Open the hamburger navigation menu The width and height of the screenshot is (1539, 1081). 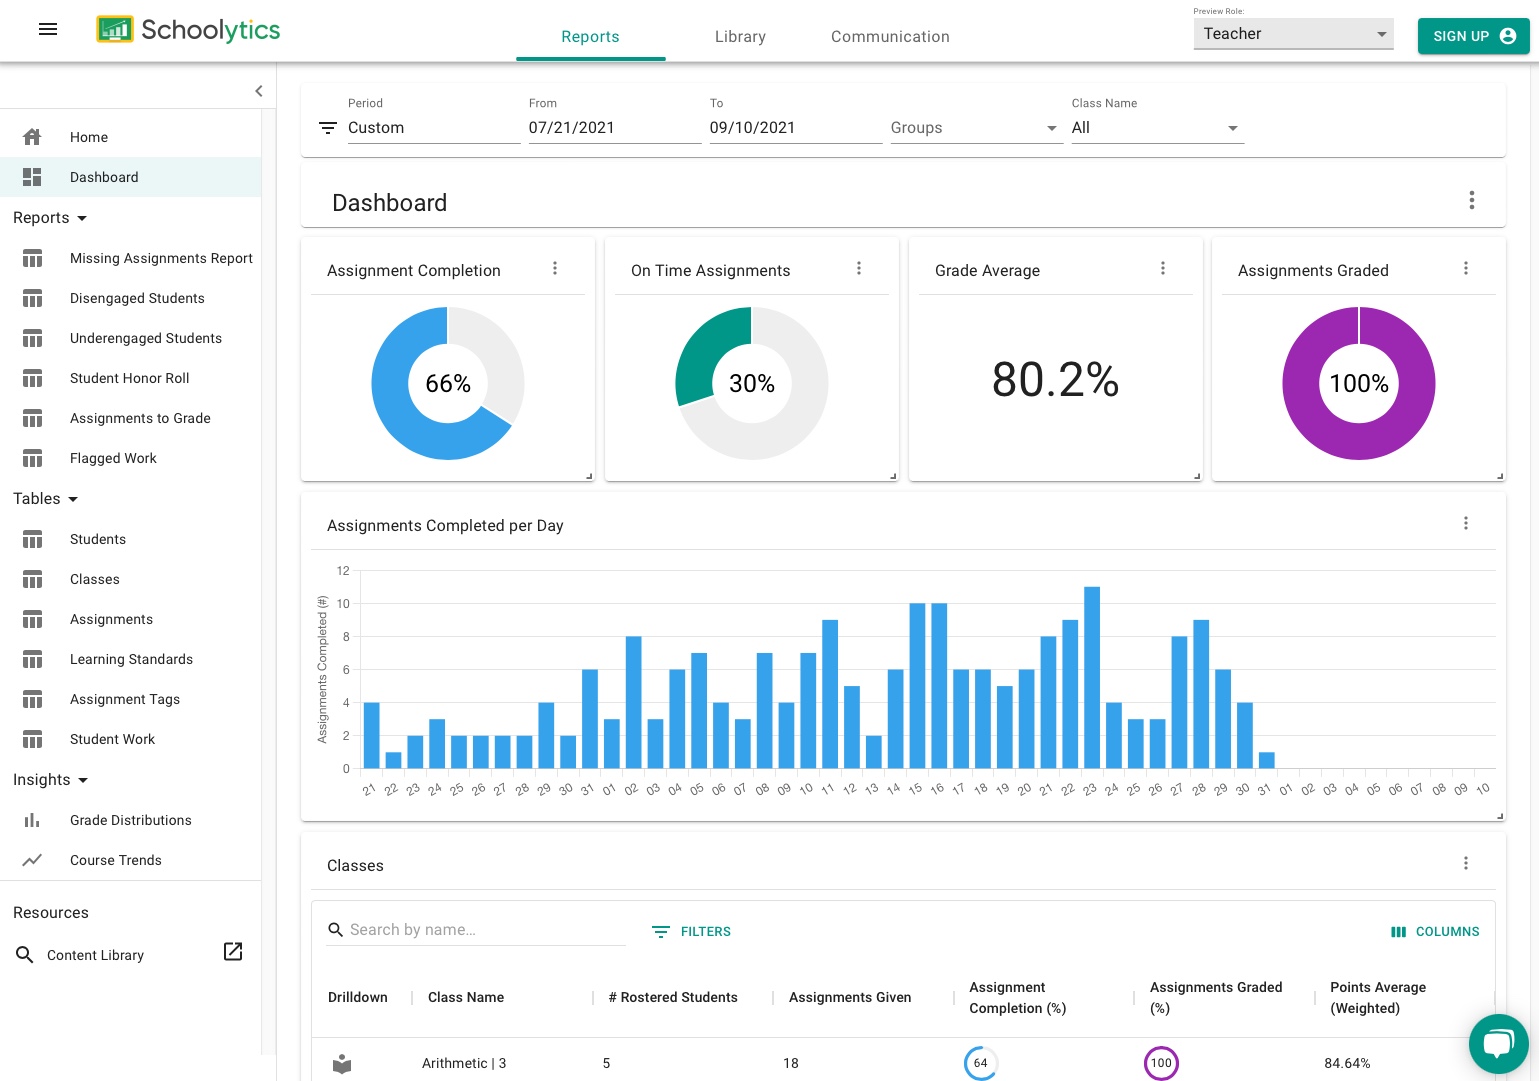(x=47, y=30)
